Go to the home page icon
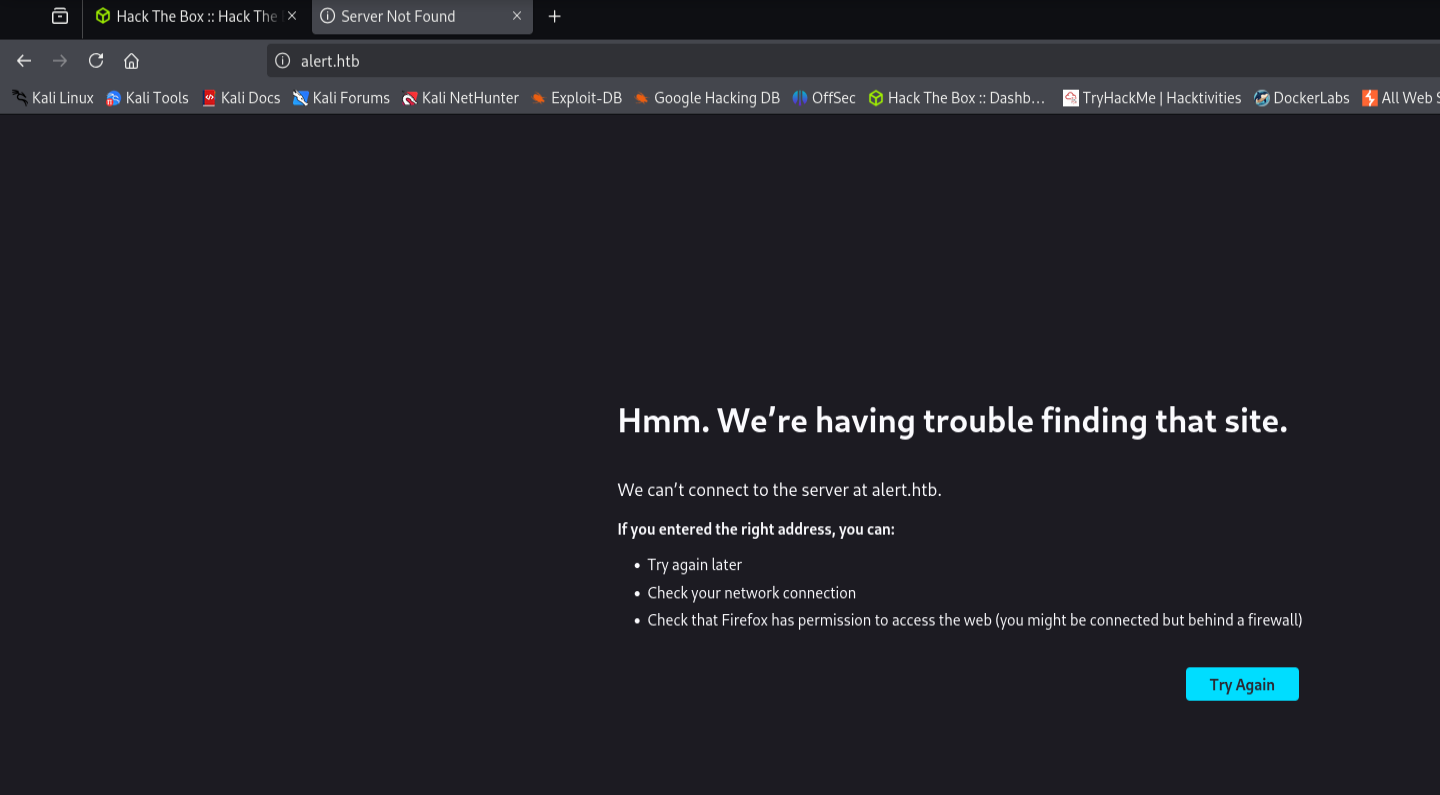Screen dimensions: 1440x795 pyautogui.click(x=131, y=61)
